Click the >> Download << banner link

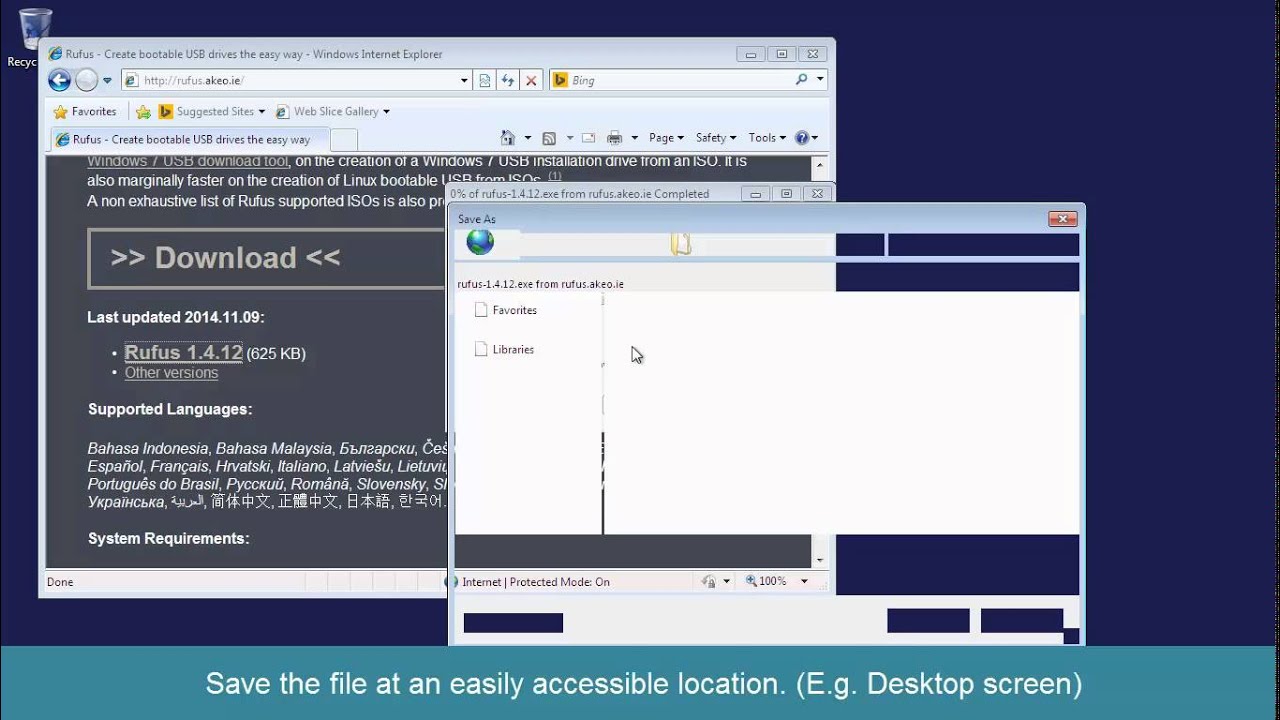coord(266,258)
